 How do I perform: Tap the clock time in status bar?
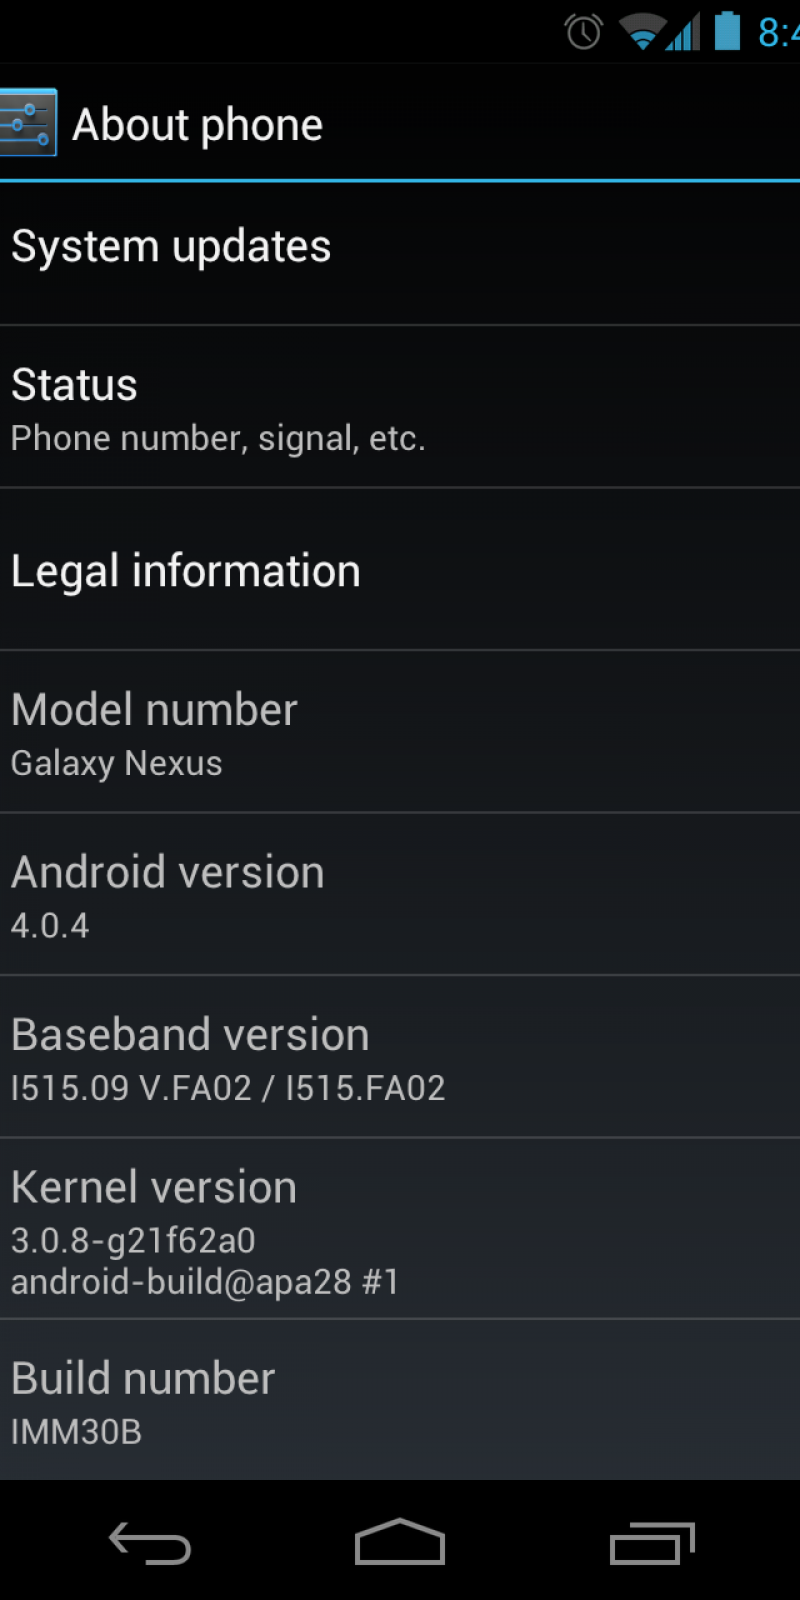(779, 32)
